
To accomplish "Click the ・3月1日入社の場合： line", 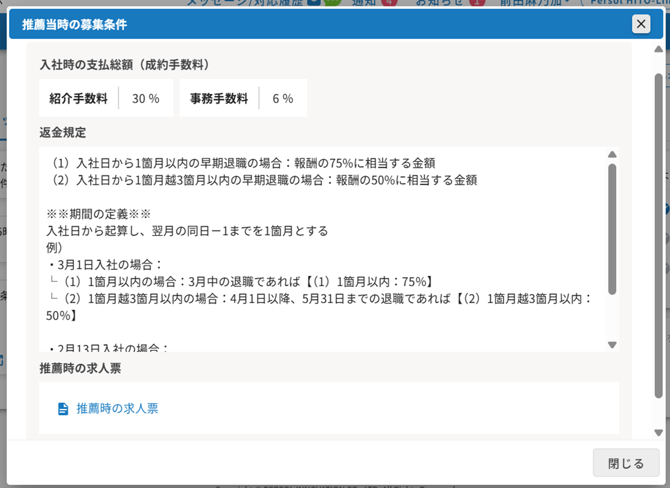I will coord(104,264).
